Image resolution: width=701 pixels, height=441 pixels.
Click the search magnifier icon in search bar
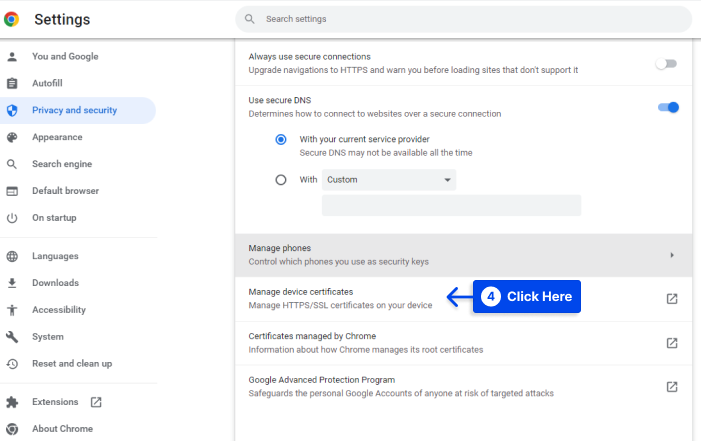249,19
